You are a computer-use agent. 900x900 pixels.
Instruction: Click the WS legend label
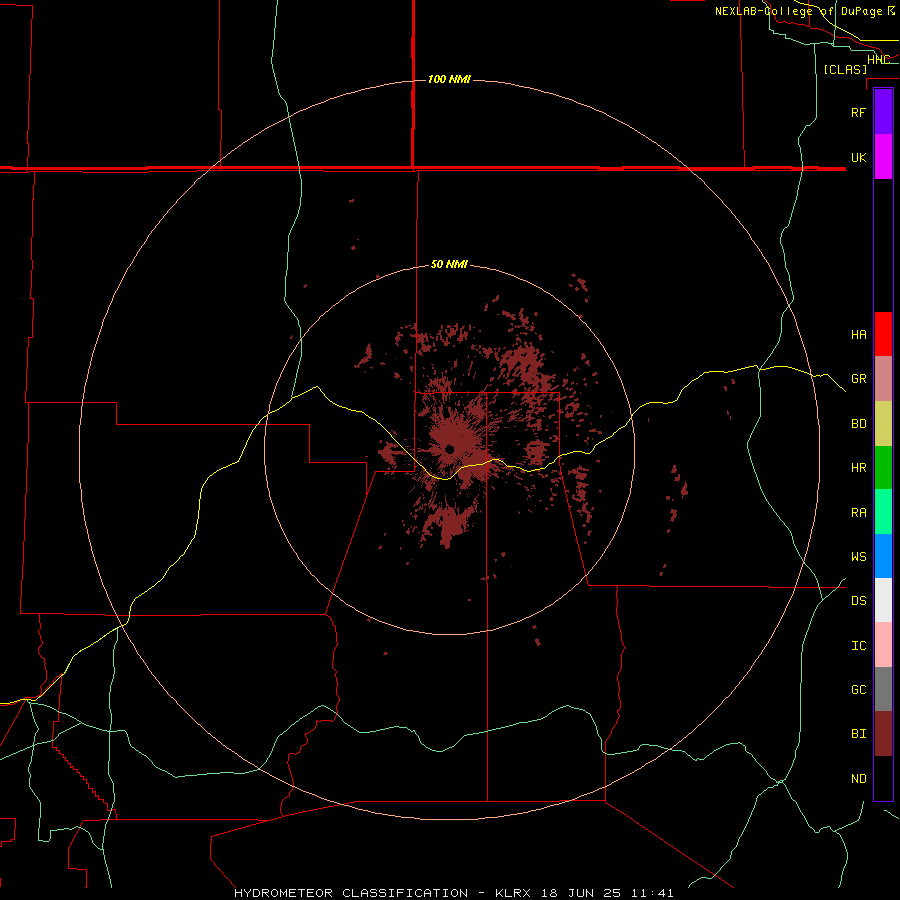[858, 556]
